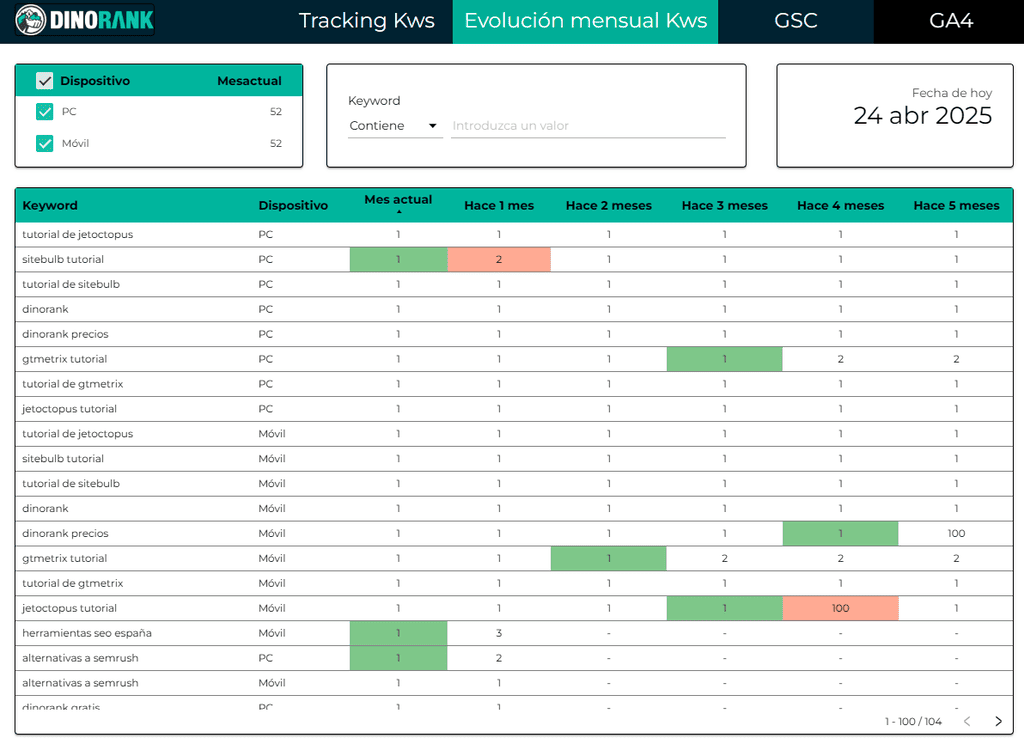Sort by Hace 2 meses header

point(609,205)
